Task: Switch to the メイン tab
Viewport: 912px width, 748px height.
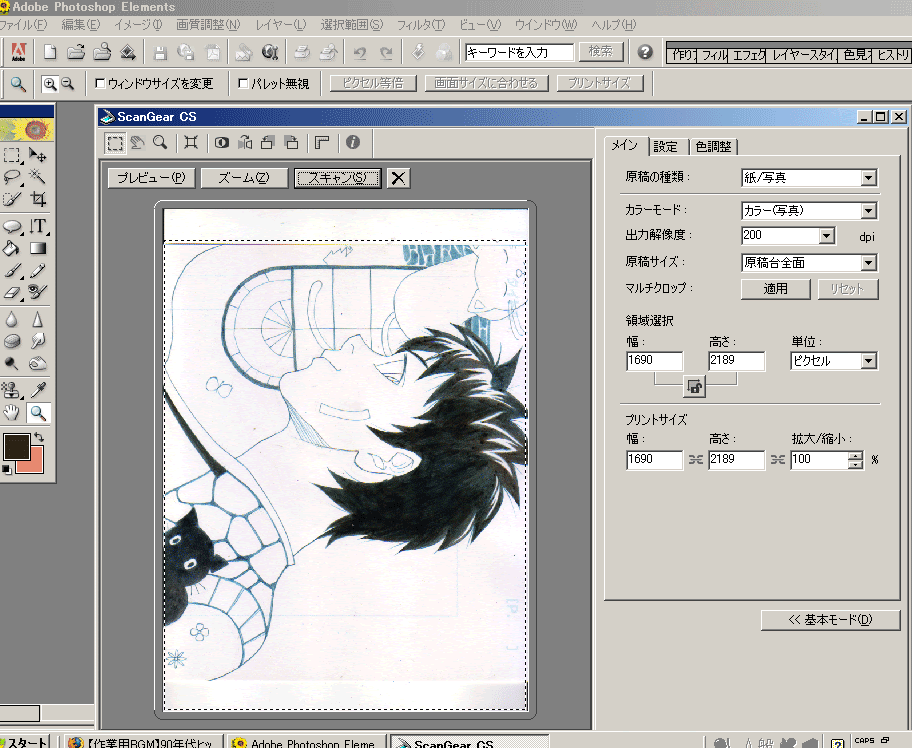Action: point(626,145)
